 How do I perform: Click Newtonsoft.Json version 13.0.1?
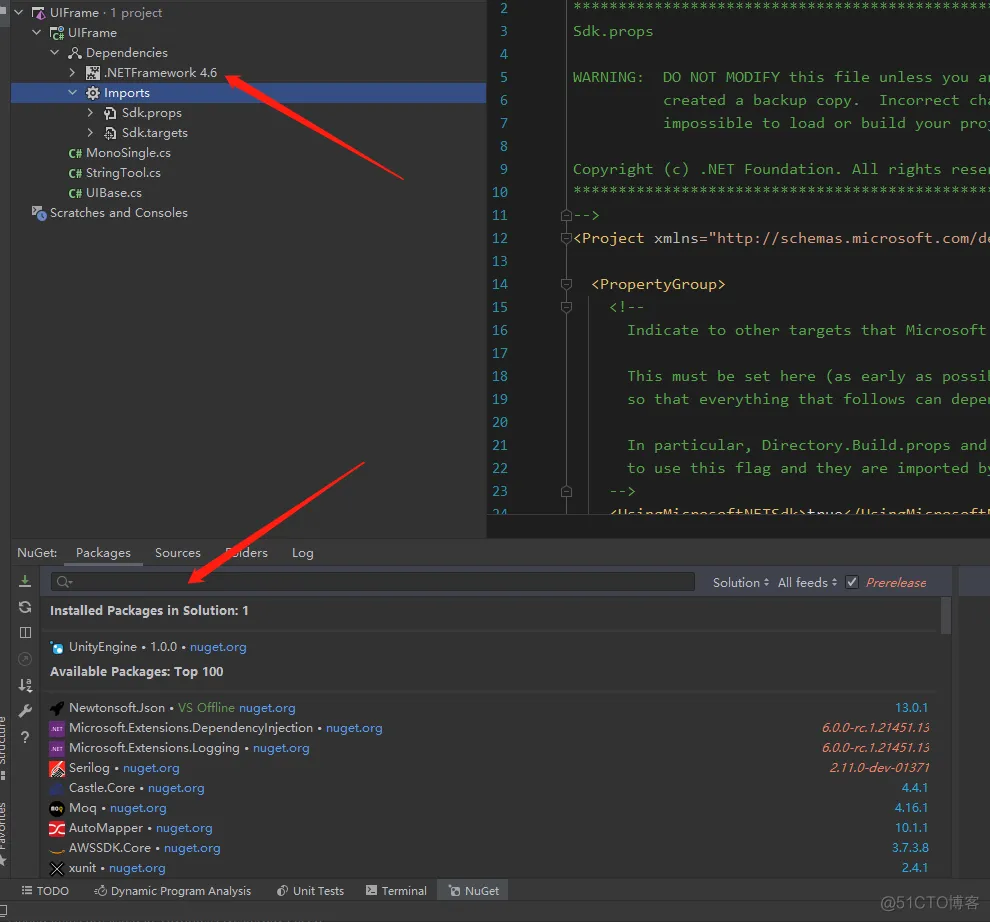click(911, 708)
